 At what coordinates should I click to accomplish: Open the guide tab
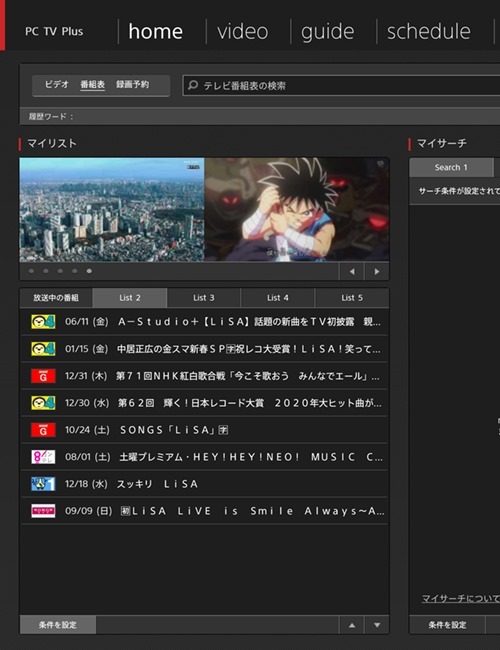328,32
